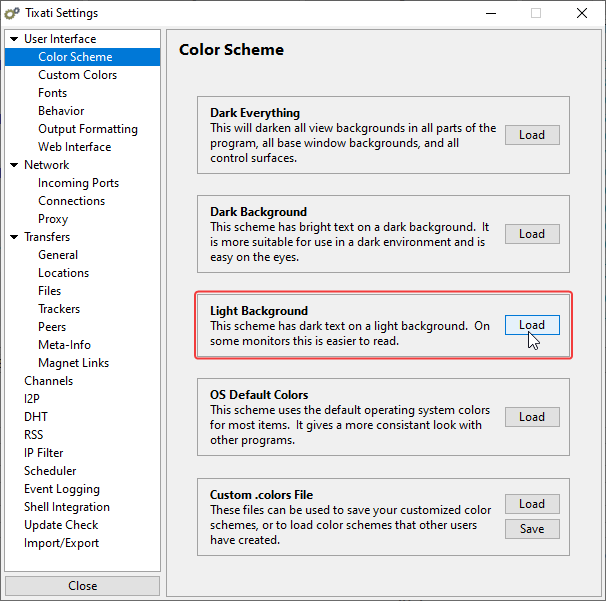Open Magnet Links settings
Viewport: 606px width, 601px height.
73,363
